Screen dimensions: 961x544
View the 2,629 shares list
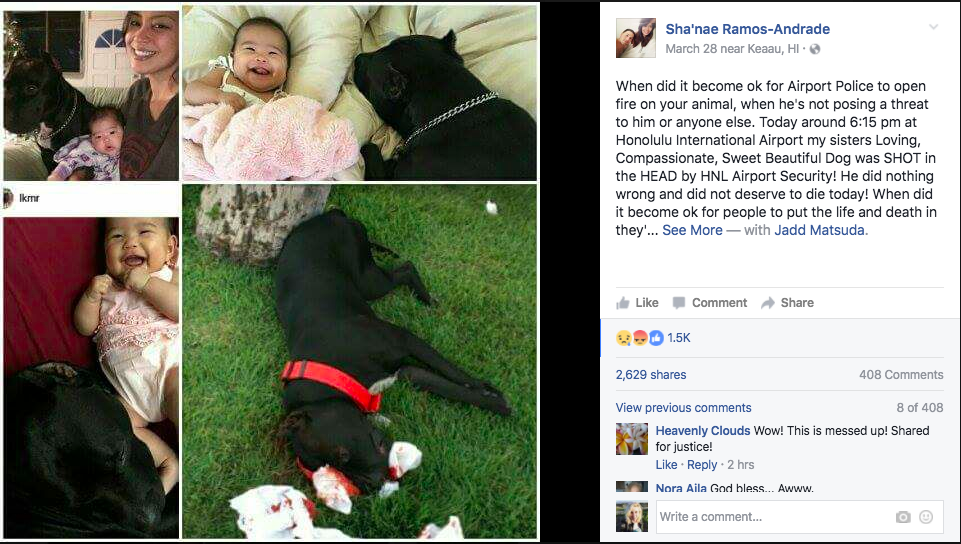coord(651,374)
